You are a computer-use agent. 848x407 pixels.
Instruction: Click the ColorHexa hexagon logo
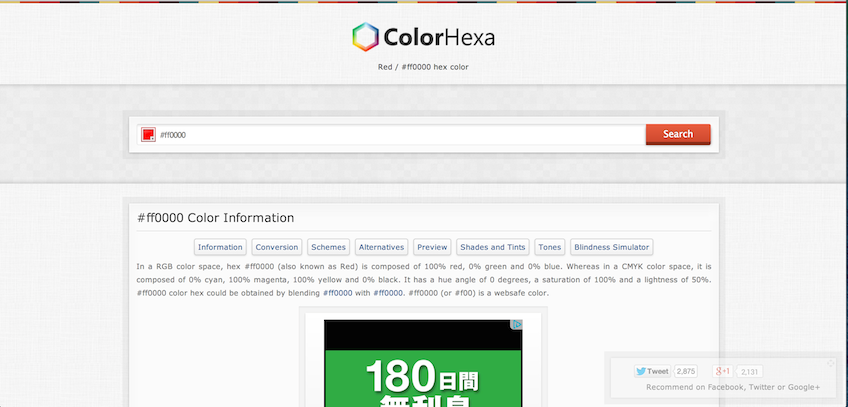[x=366, y=37]
